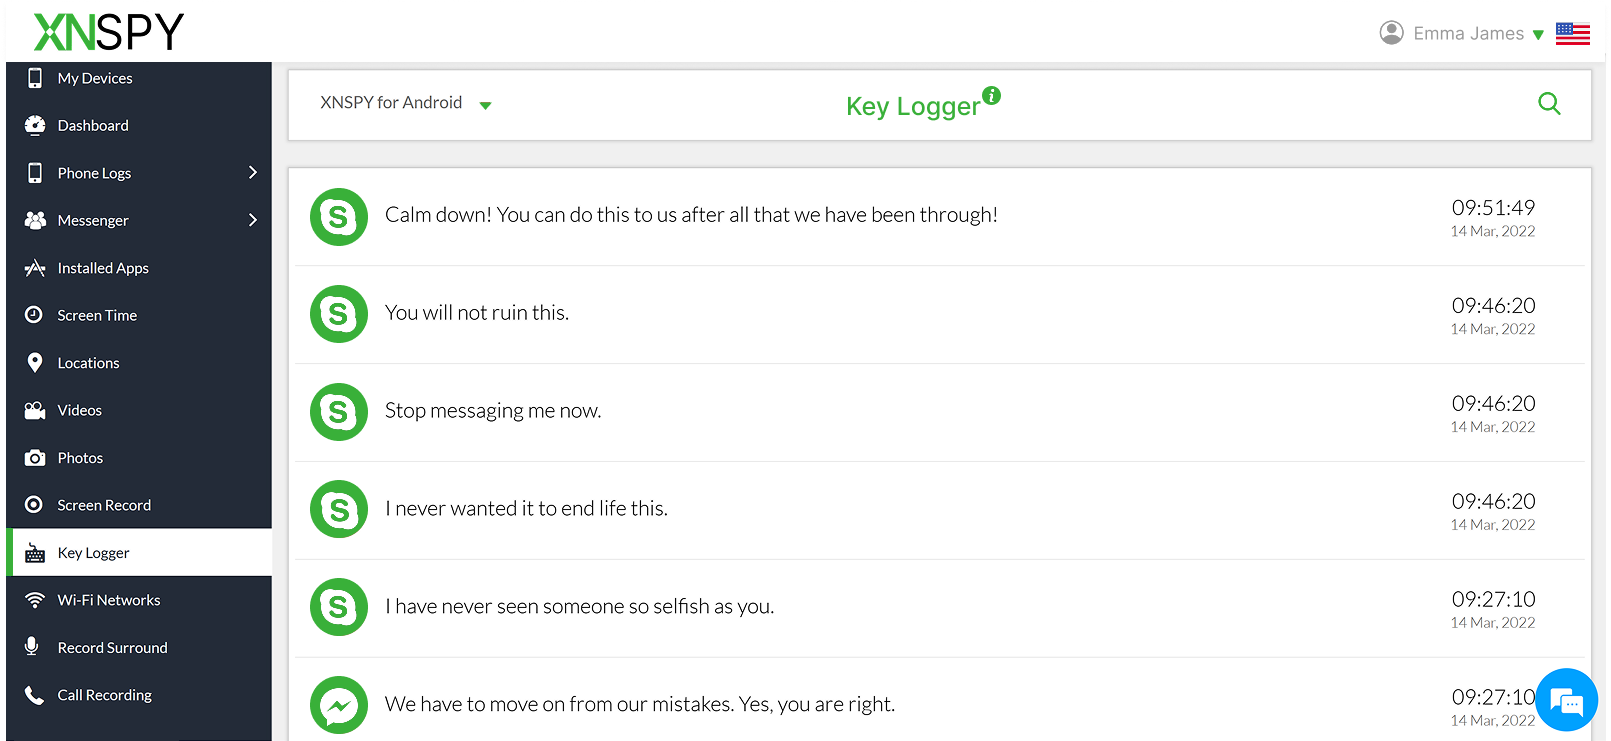Select Key Logger in the sidebar
This screenshot has width=1611, height=741.
click(x=139, y=553)
